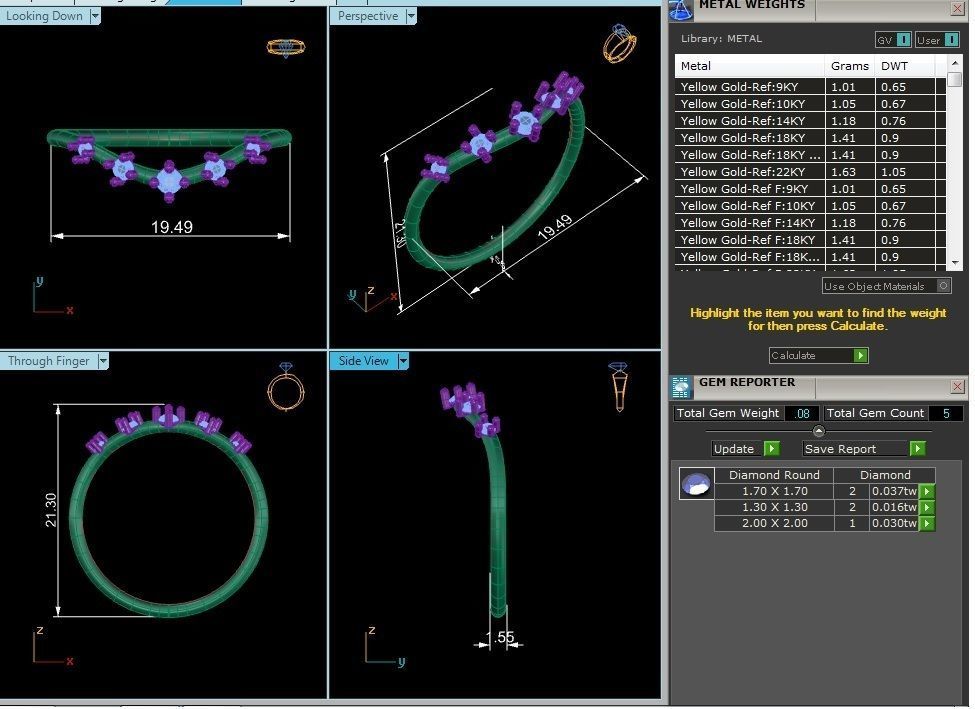
Task: Click the Through Finger viewport title
Action: (x=49, y=361)
